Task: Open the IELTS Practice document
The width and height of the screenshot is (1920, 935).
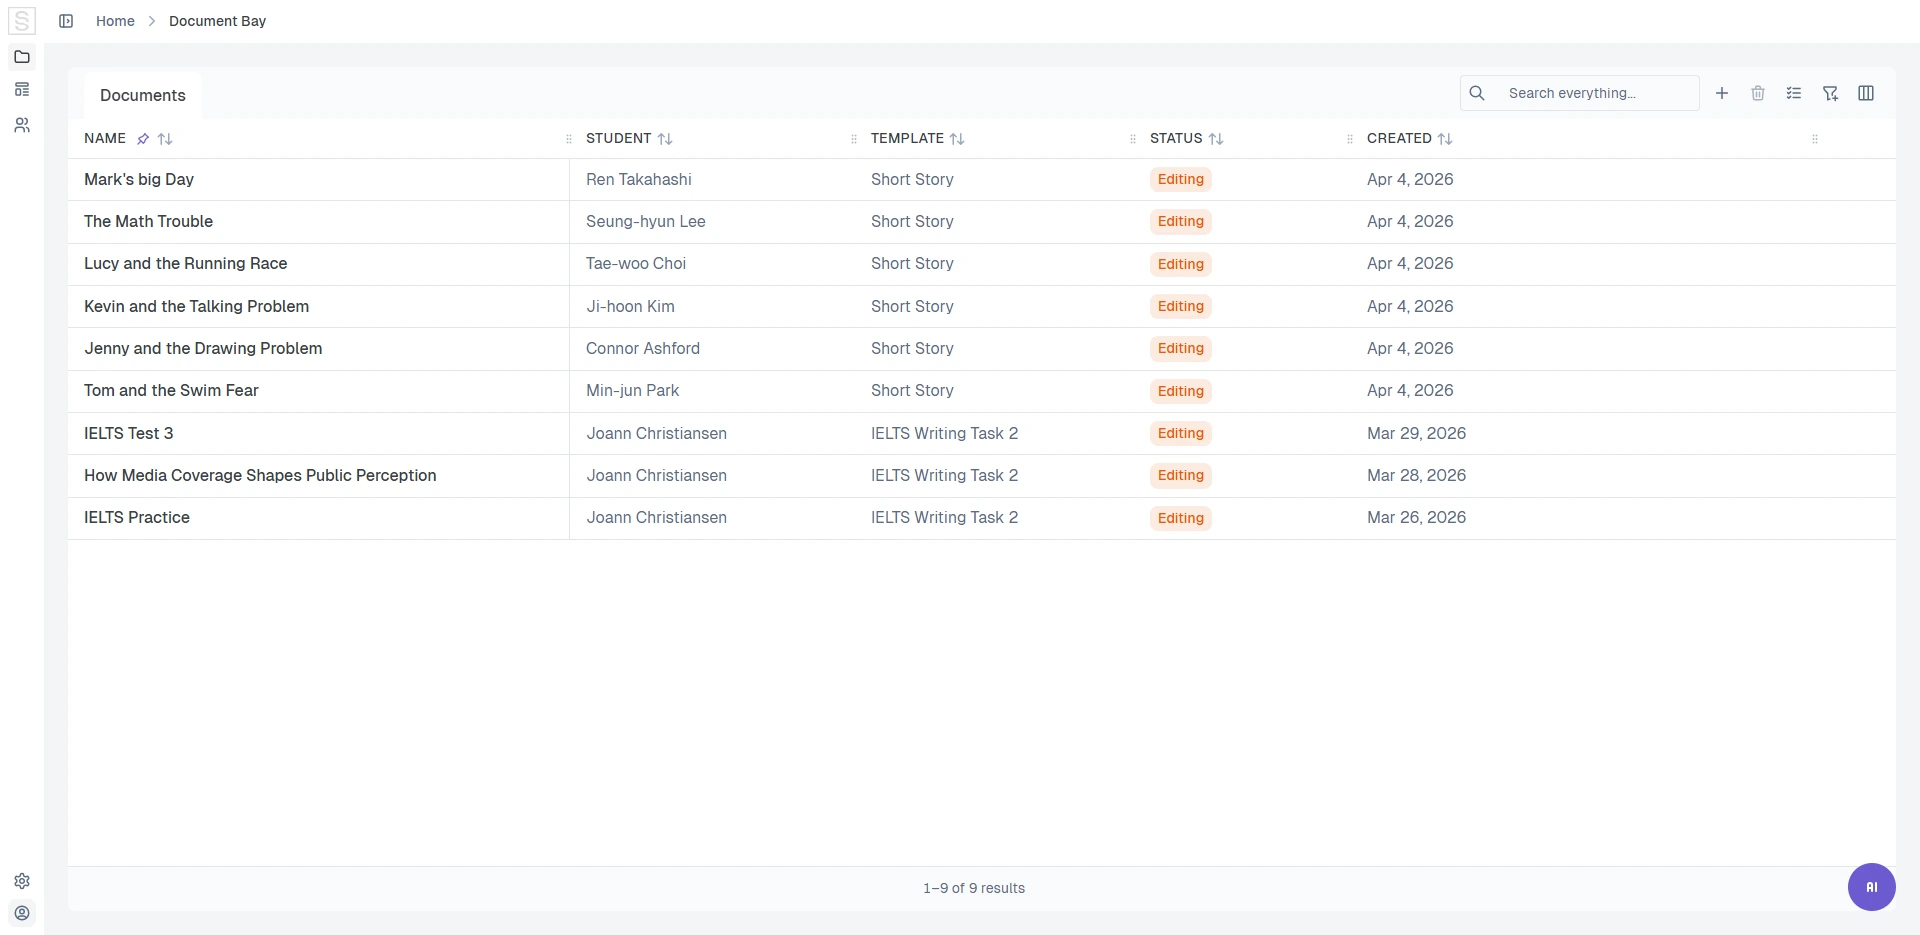Action: (x=137, y=517)
